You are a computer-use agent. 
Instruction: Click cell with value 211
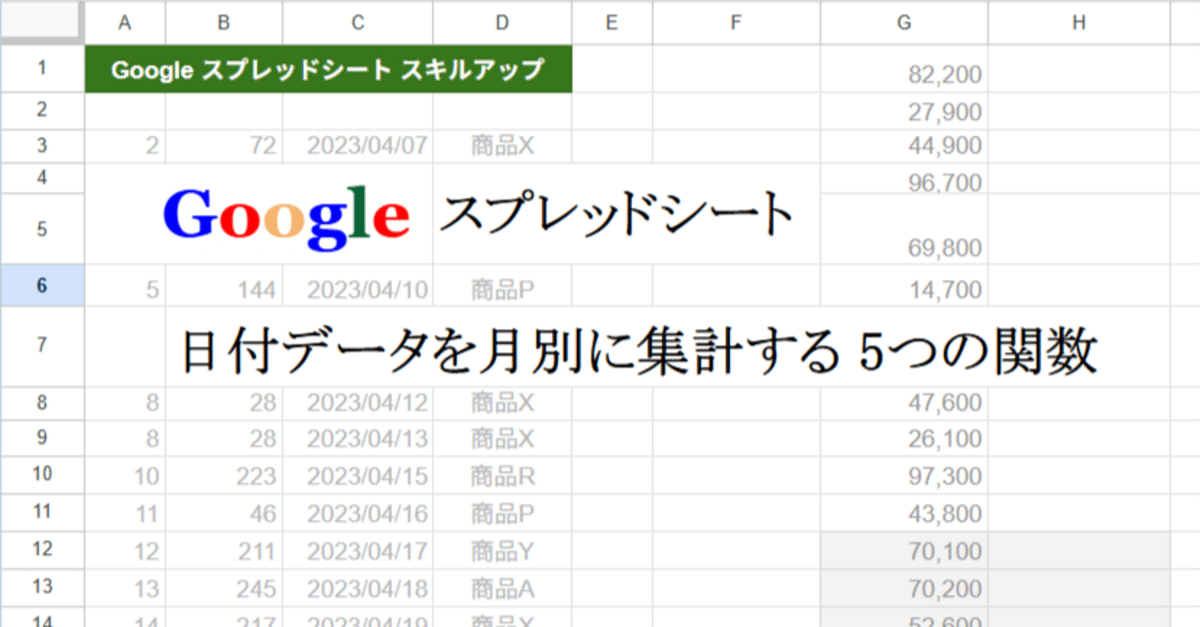coord(224,549)
